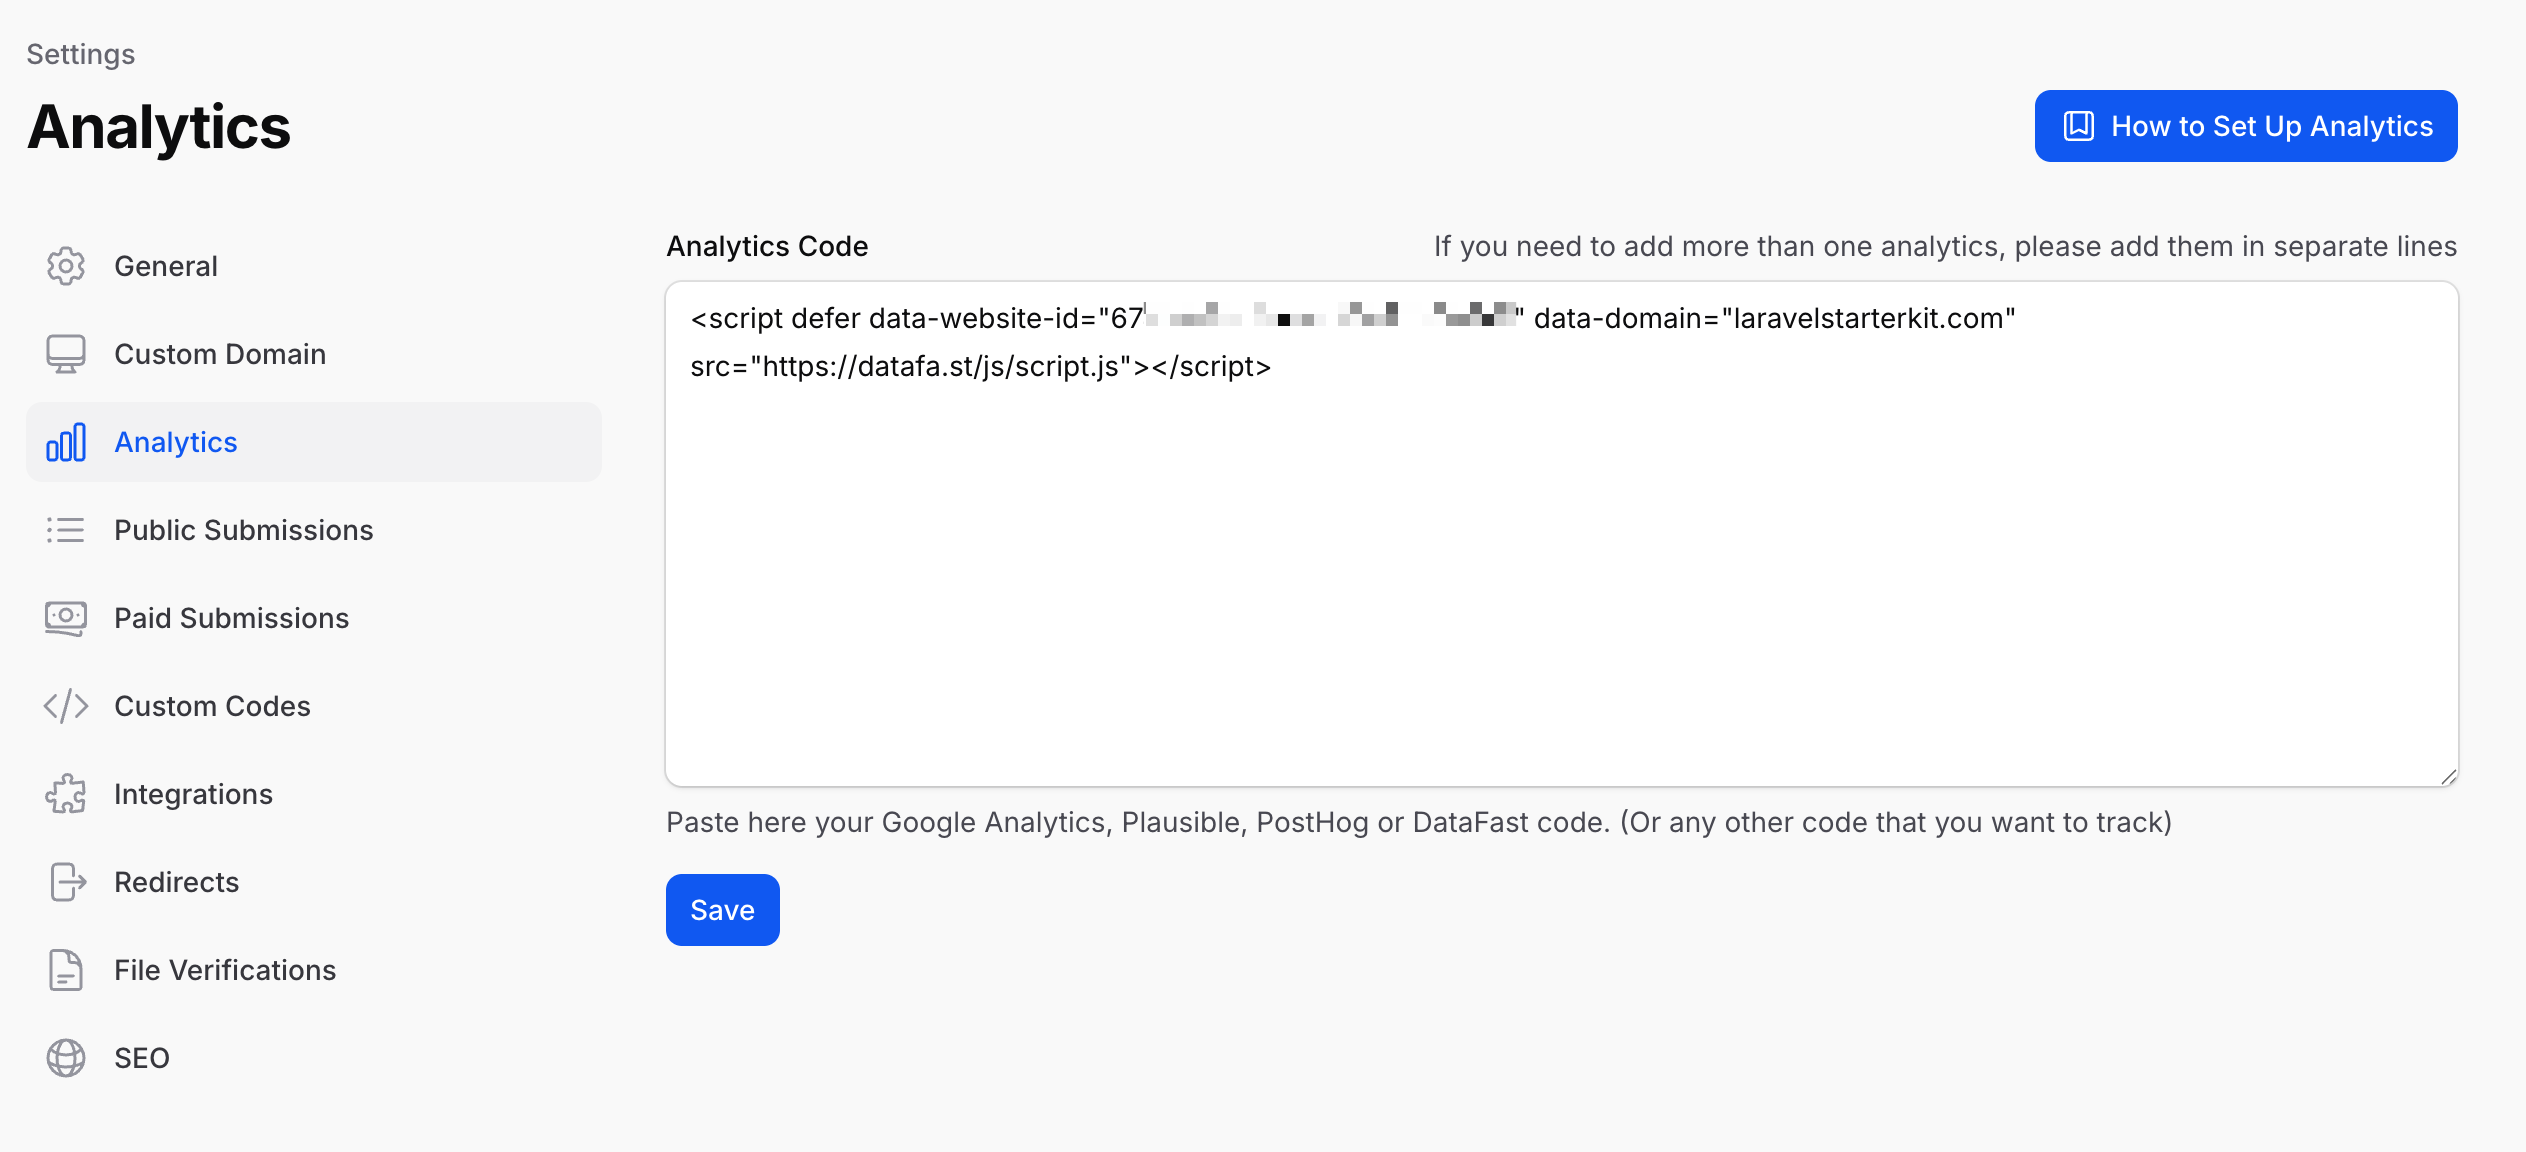Screen dimensions: 2526x1152
Task: Click the Public Submissions list icon
Action: 65,529
